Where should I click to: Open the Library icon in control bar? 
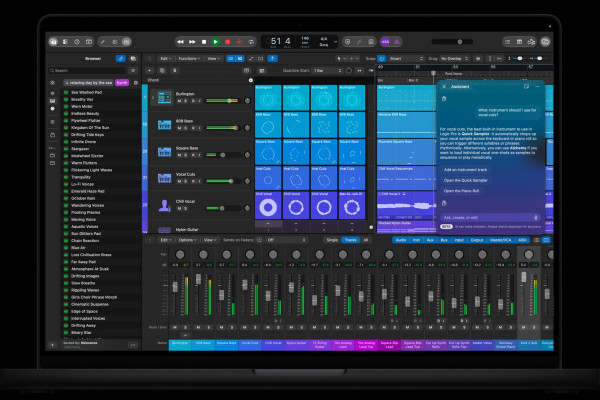click(54, 42)
